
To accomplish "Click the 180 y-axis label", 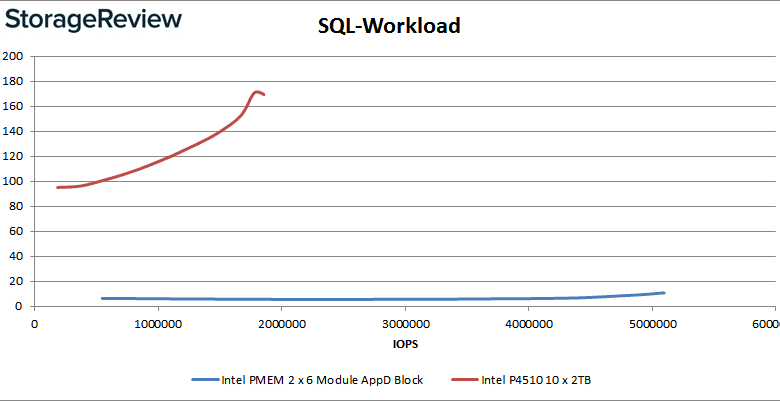I will click(x=11, y=81).
